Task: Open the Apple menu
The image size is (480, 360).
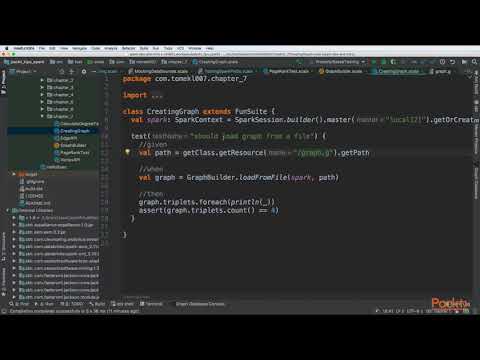Action: tap(6, 48)
